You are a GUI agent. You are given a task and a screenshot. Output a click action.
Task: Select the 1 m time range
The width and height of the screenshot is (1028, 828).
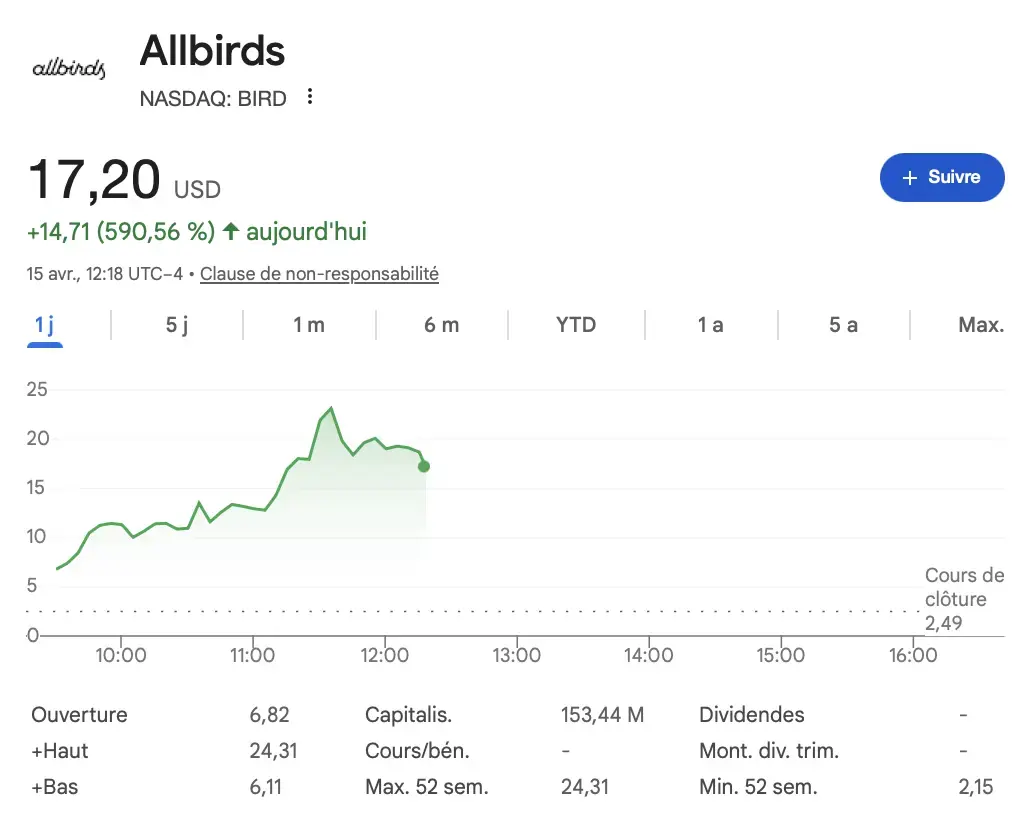point(310,324)
